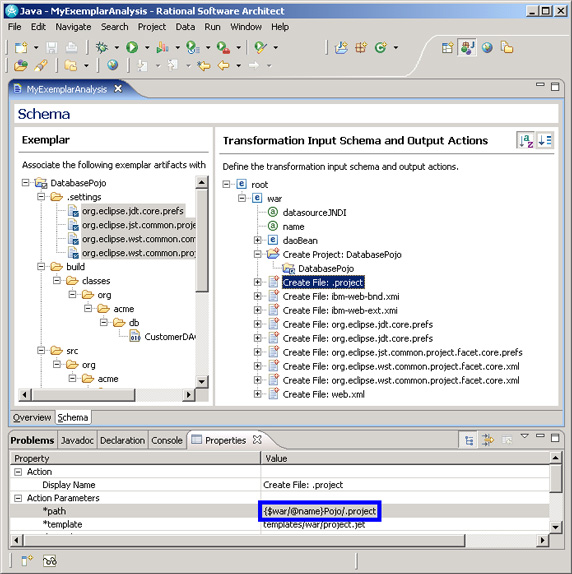Viewport: 572px width, 574px height.
Task: Click Show Advanced Properties icon
Action: click(488, 440)
